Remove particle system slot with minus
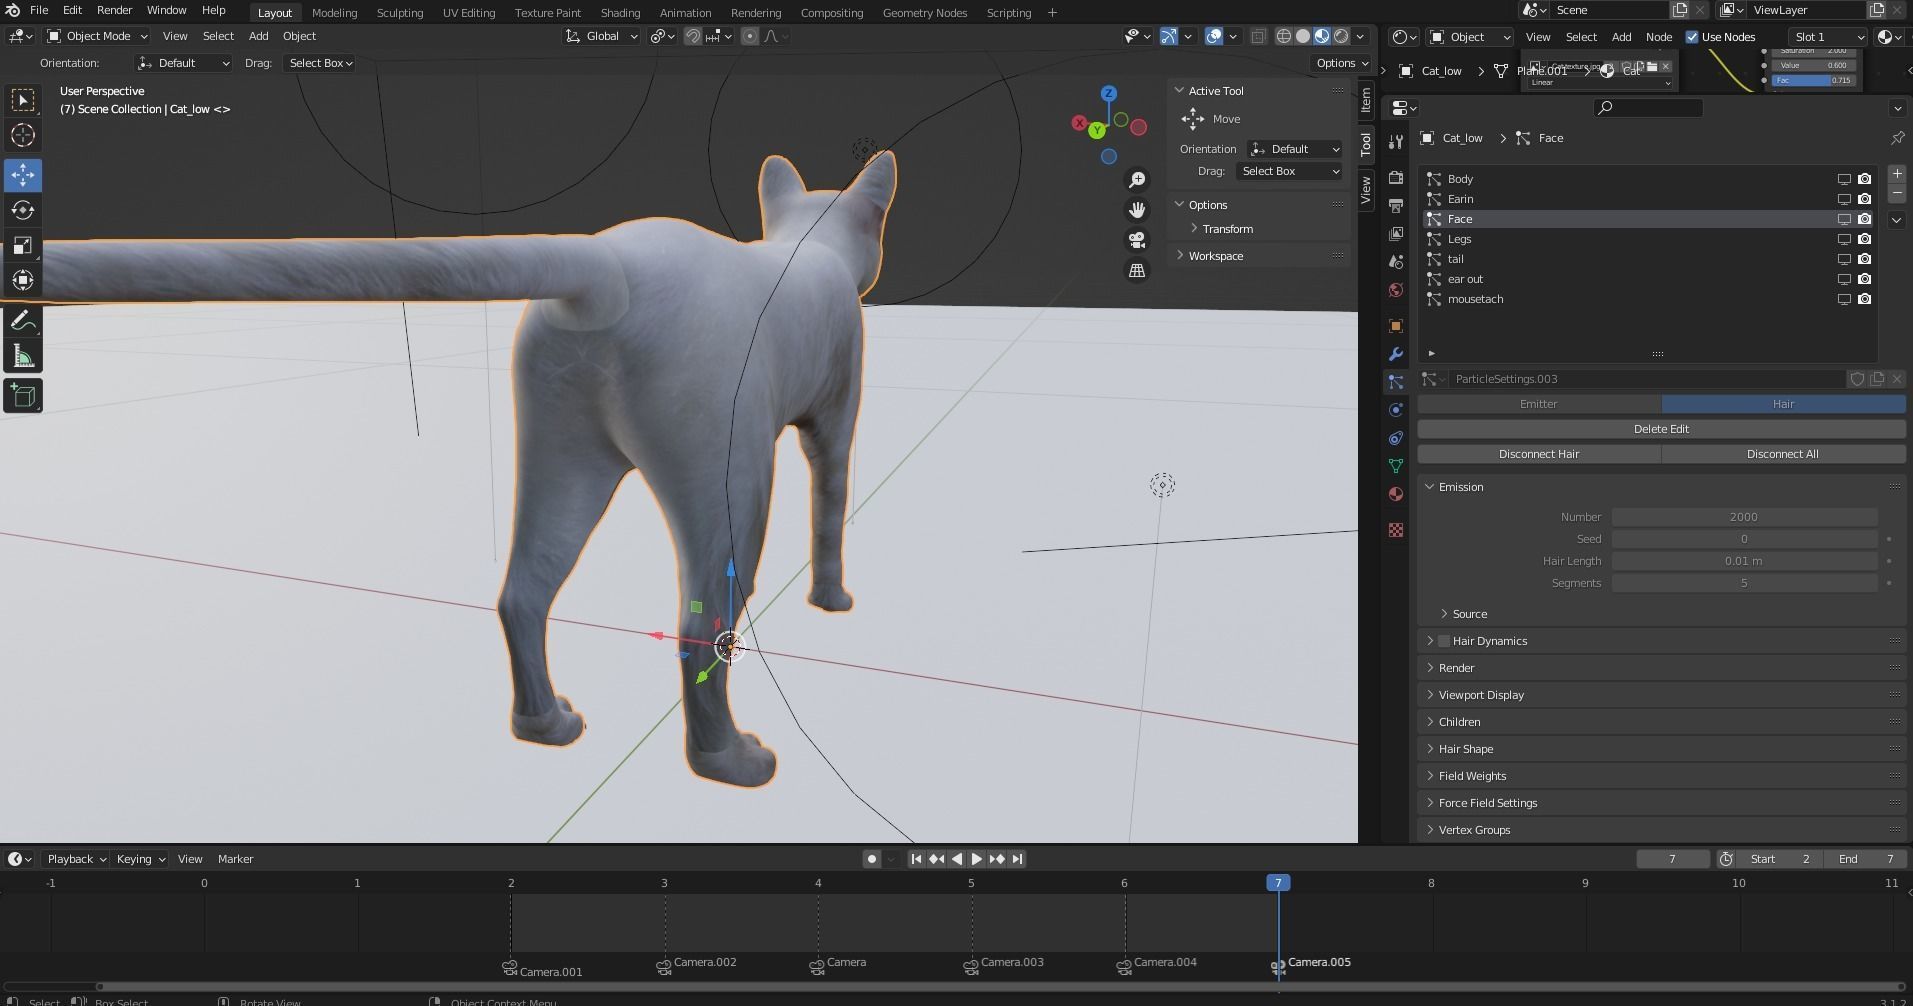This screenshot has width=1913, height=1006. coord(1897,192)
